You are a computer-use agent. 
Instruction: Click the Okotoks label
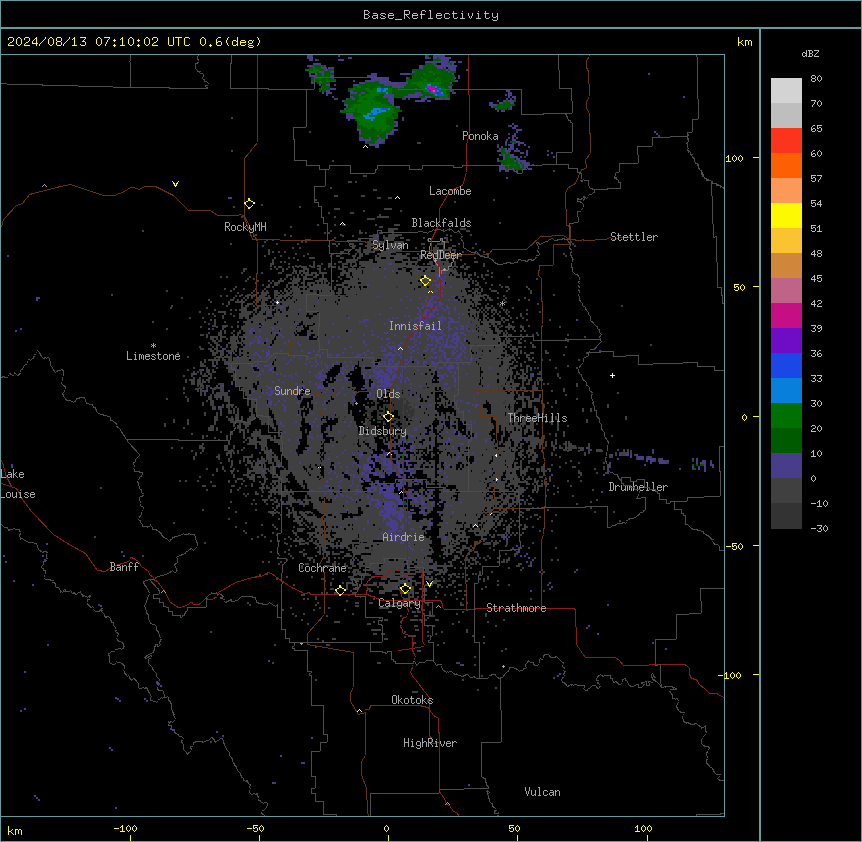412,700
